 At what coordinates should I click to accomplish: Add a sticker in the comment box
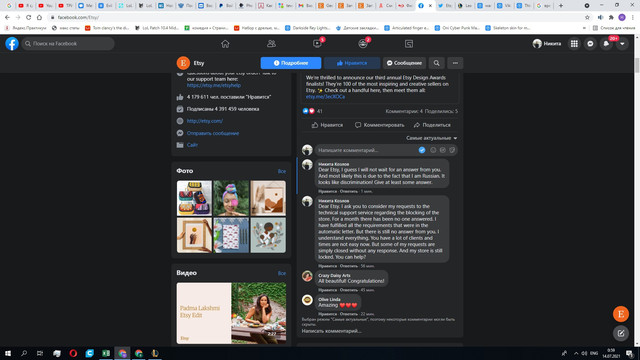pyautogui.click(x=452, y=150)
